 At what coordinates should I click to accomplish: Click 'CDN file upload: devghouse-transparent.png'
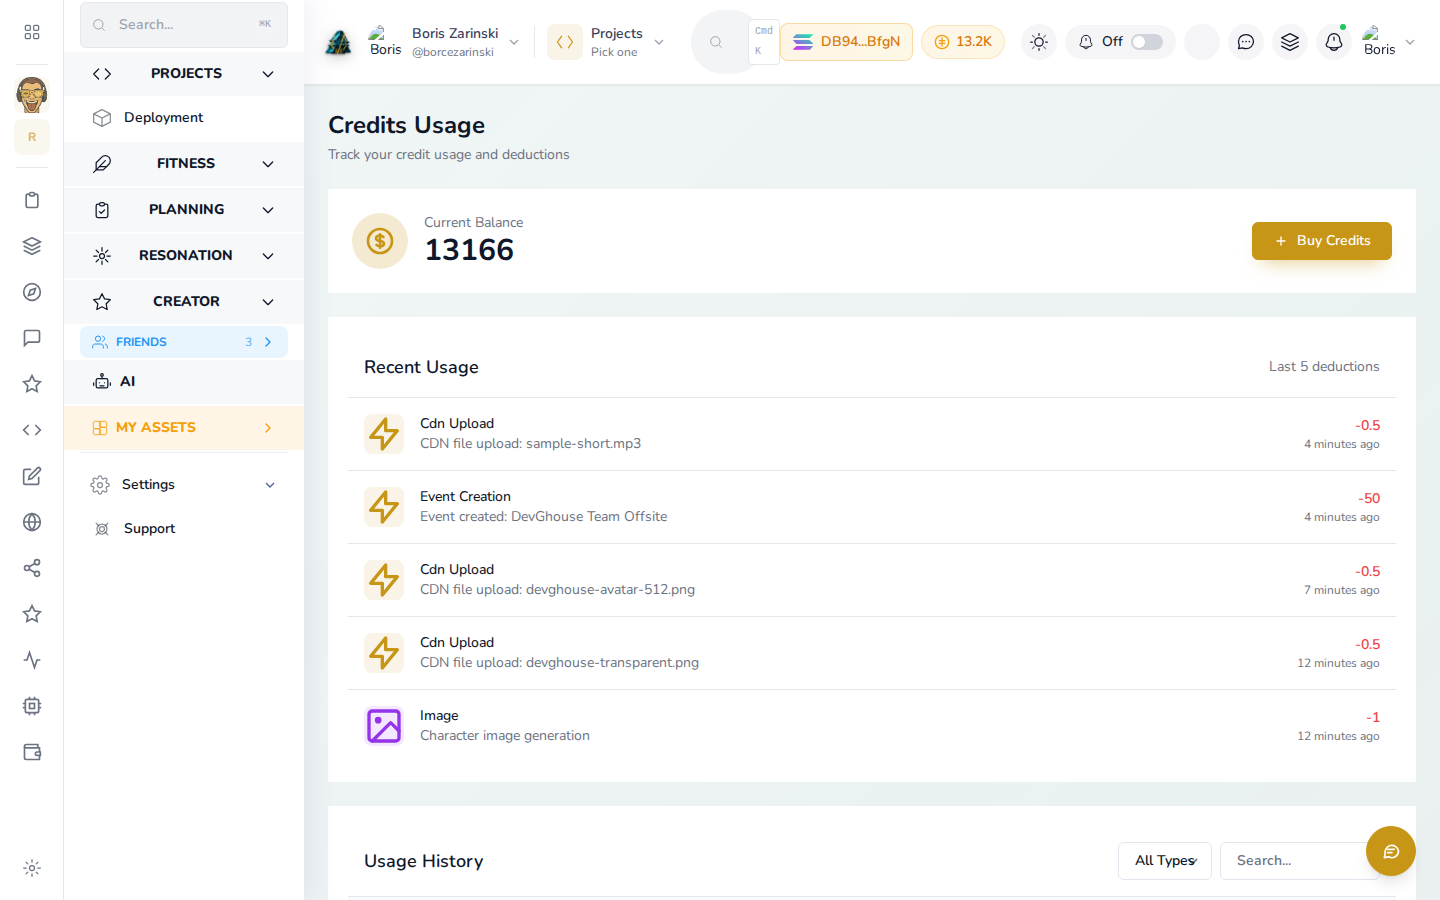pyautogui.click(x=560, y=663)
